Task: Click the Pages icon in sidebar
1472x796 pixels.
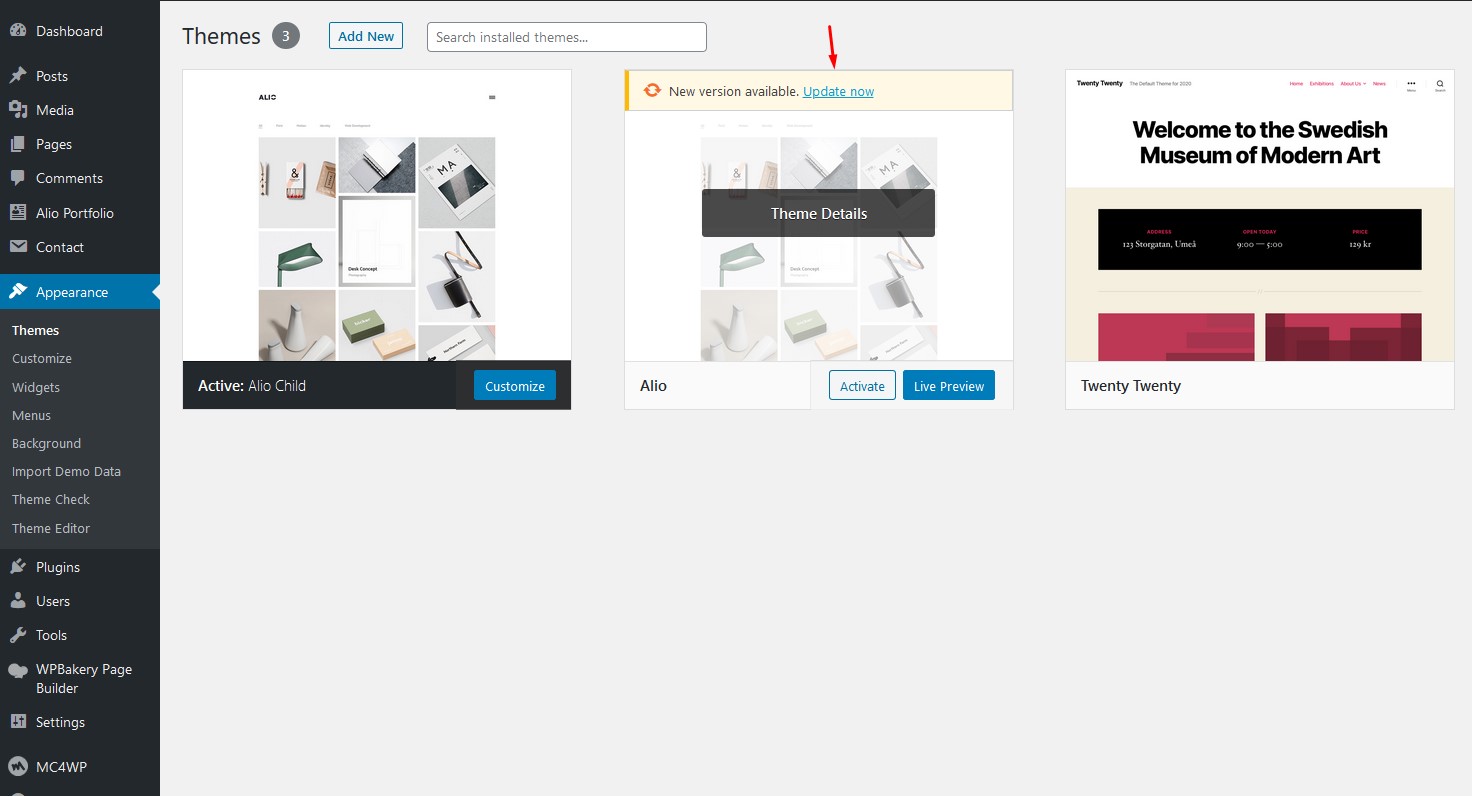Action: 18,144
